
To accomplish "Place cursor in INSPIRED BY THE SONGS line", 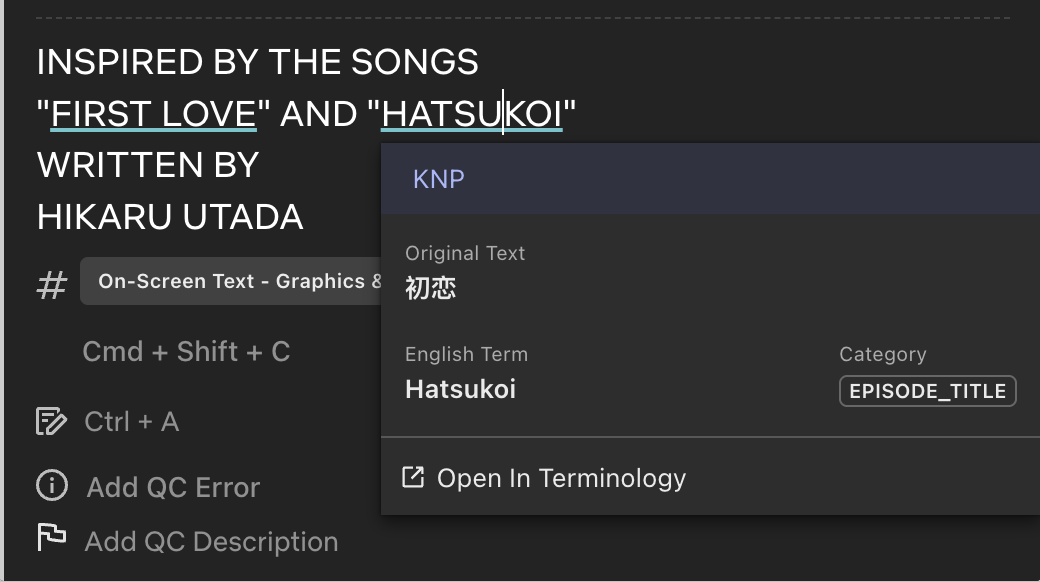I will click(257, 62).
